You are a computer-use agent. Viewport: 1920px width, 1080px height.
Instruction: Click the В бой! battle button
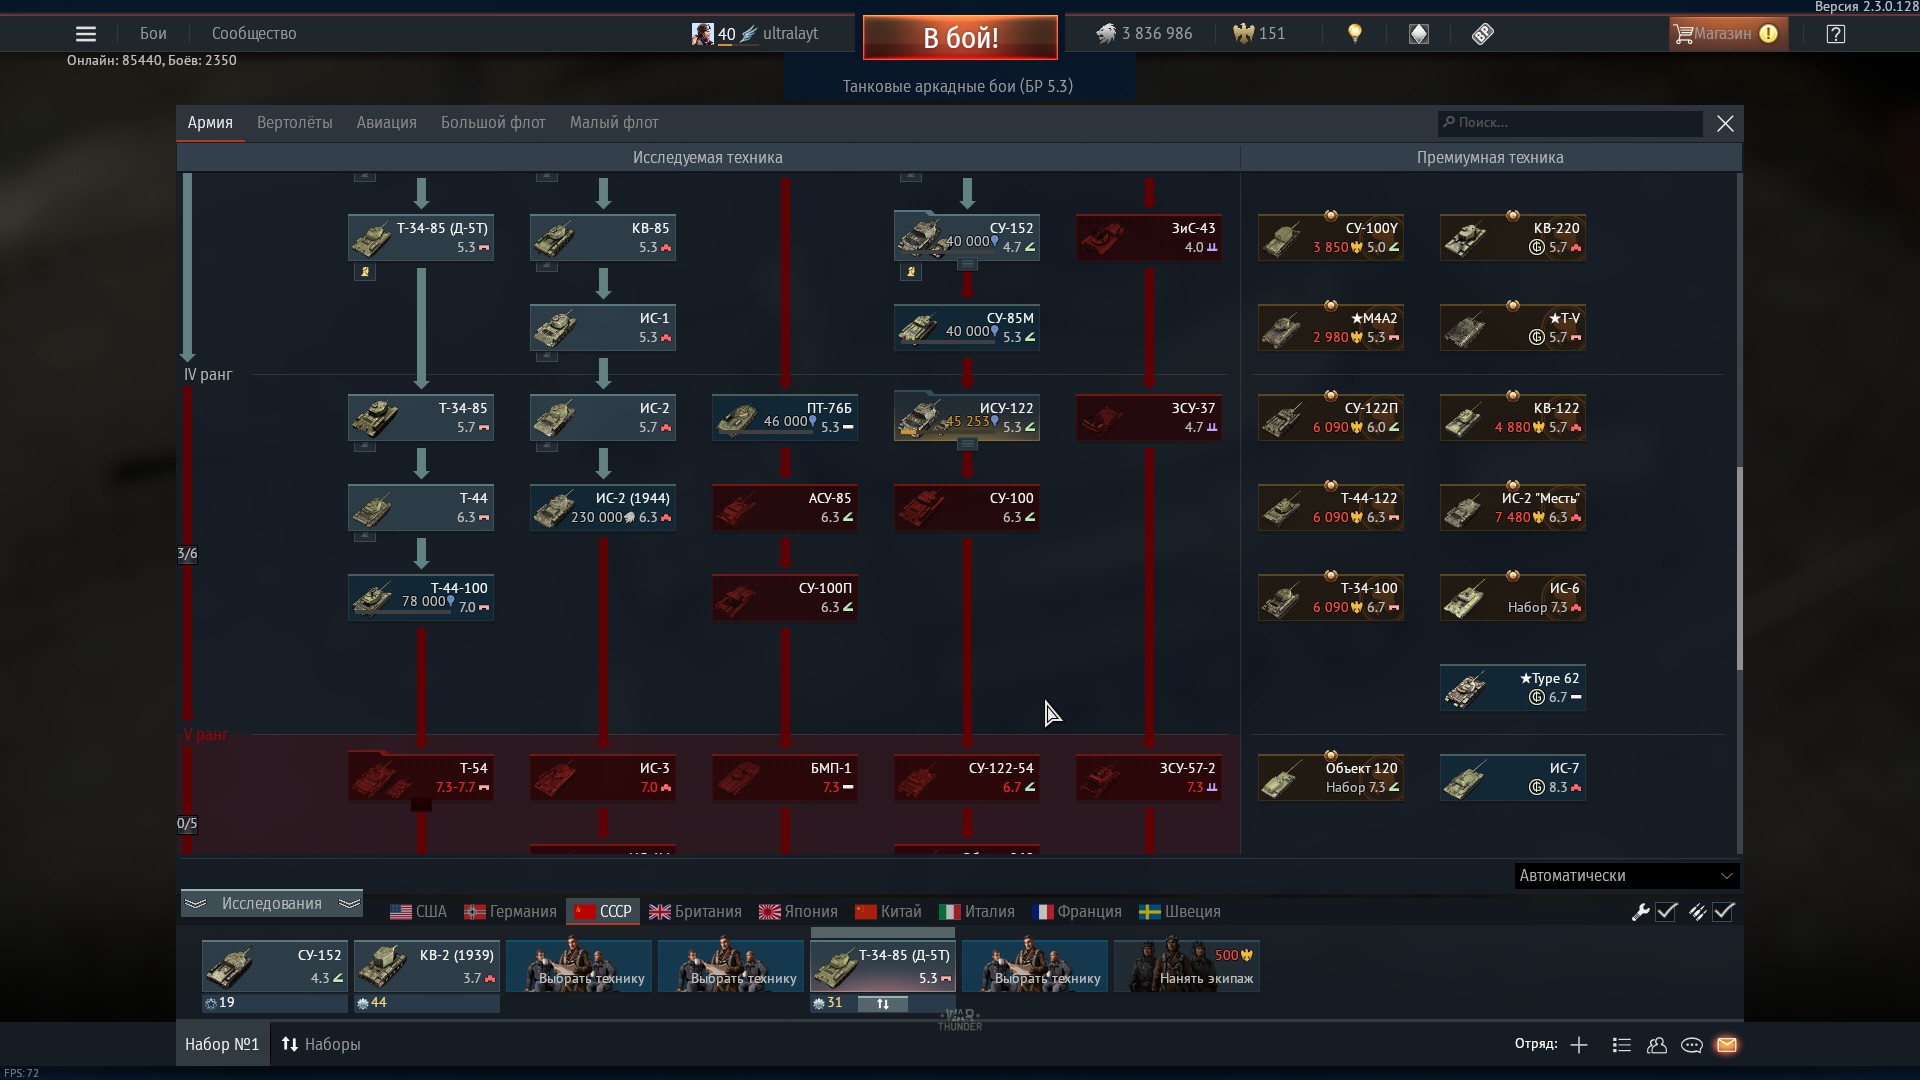960,38
